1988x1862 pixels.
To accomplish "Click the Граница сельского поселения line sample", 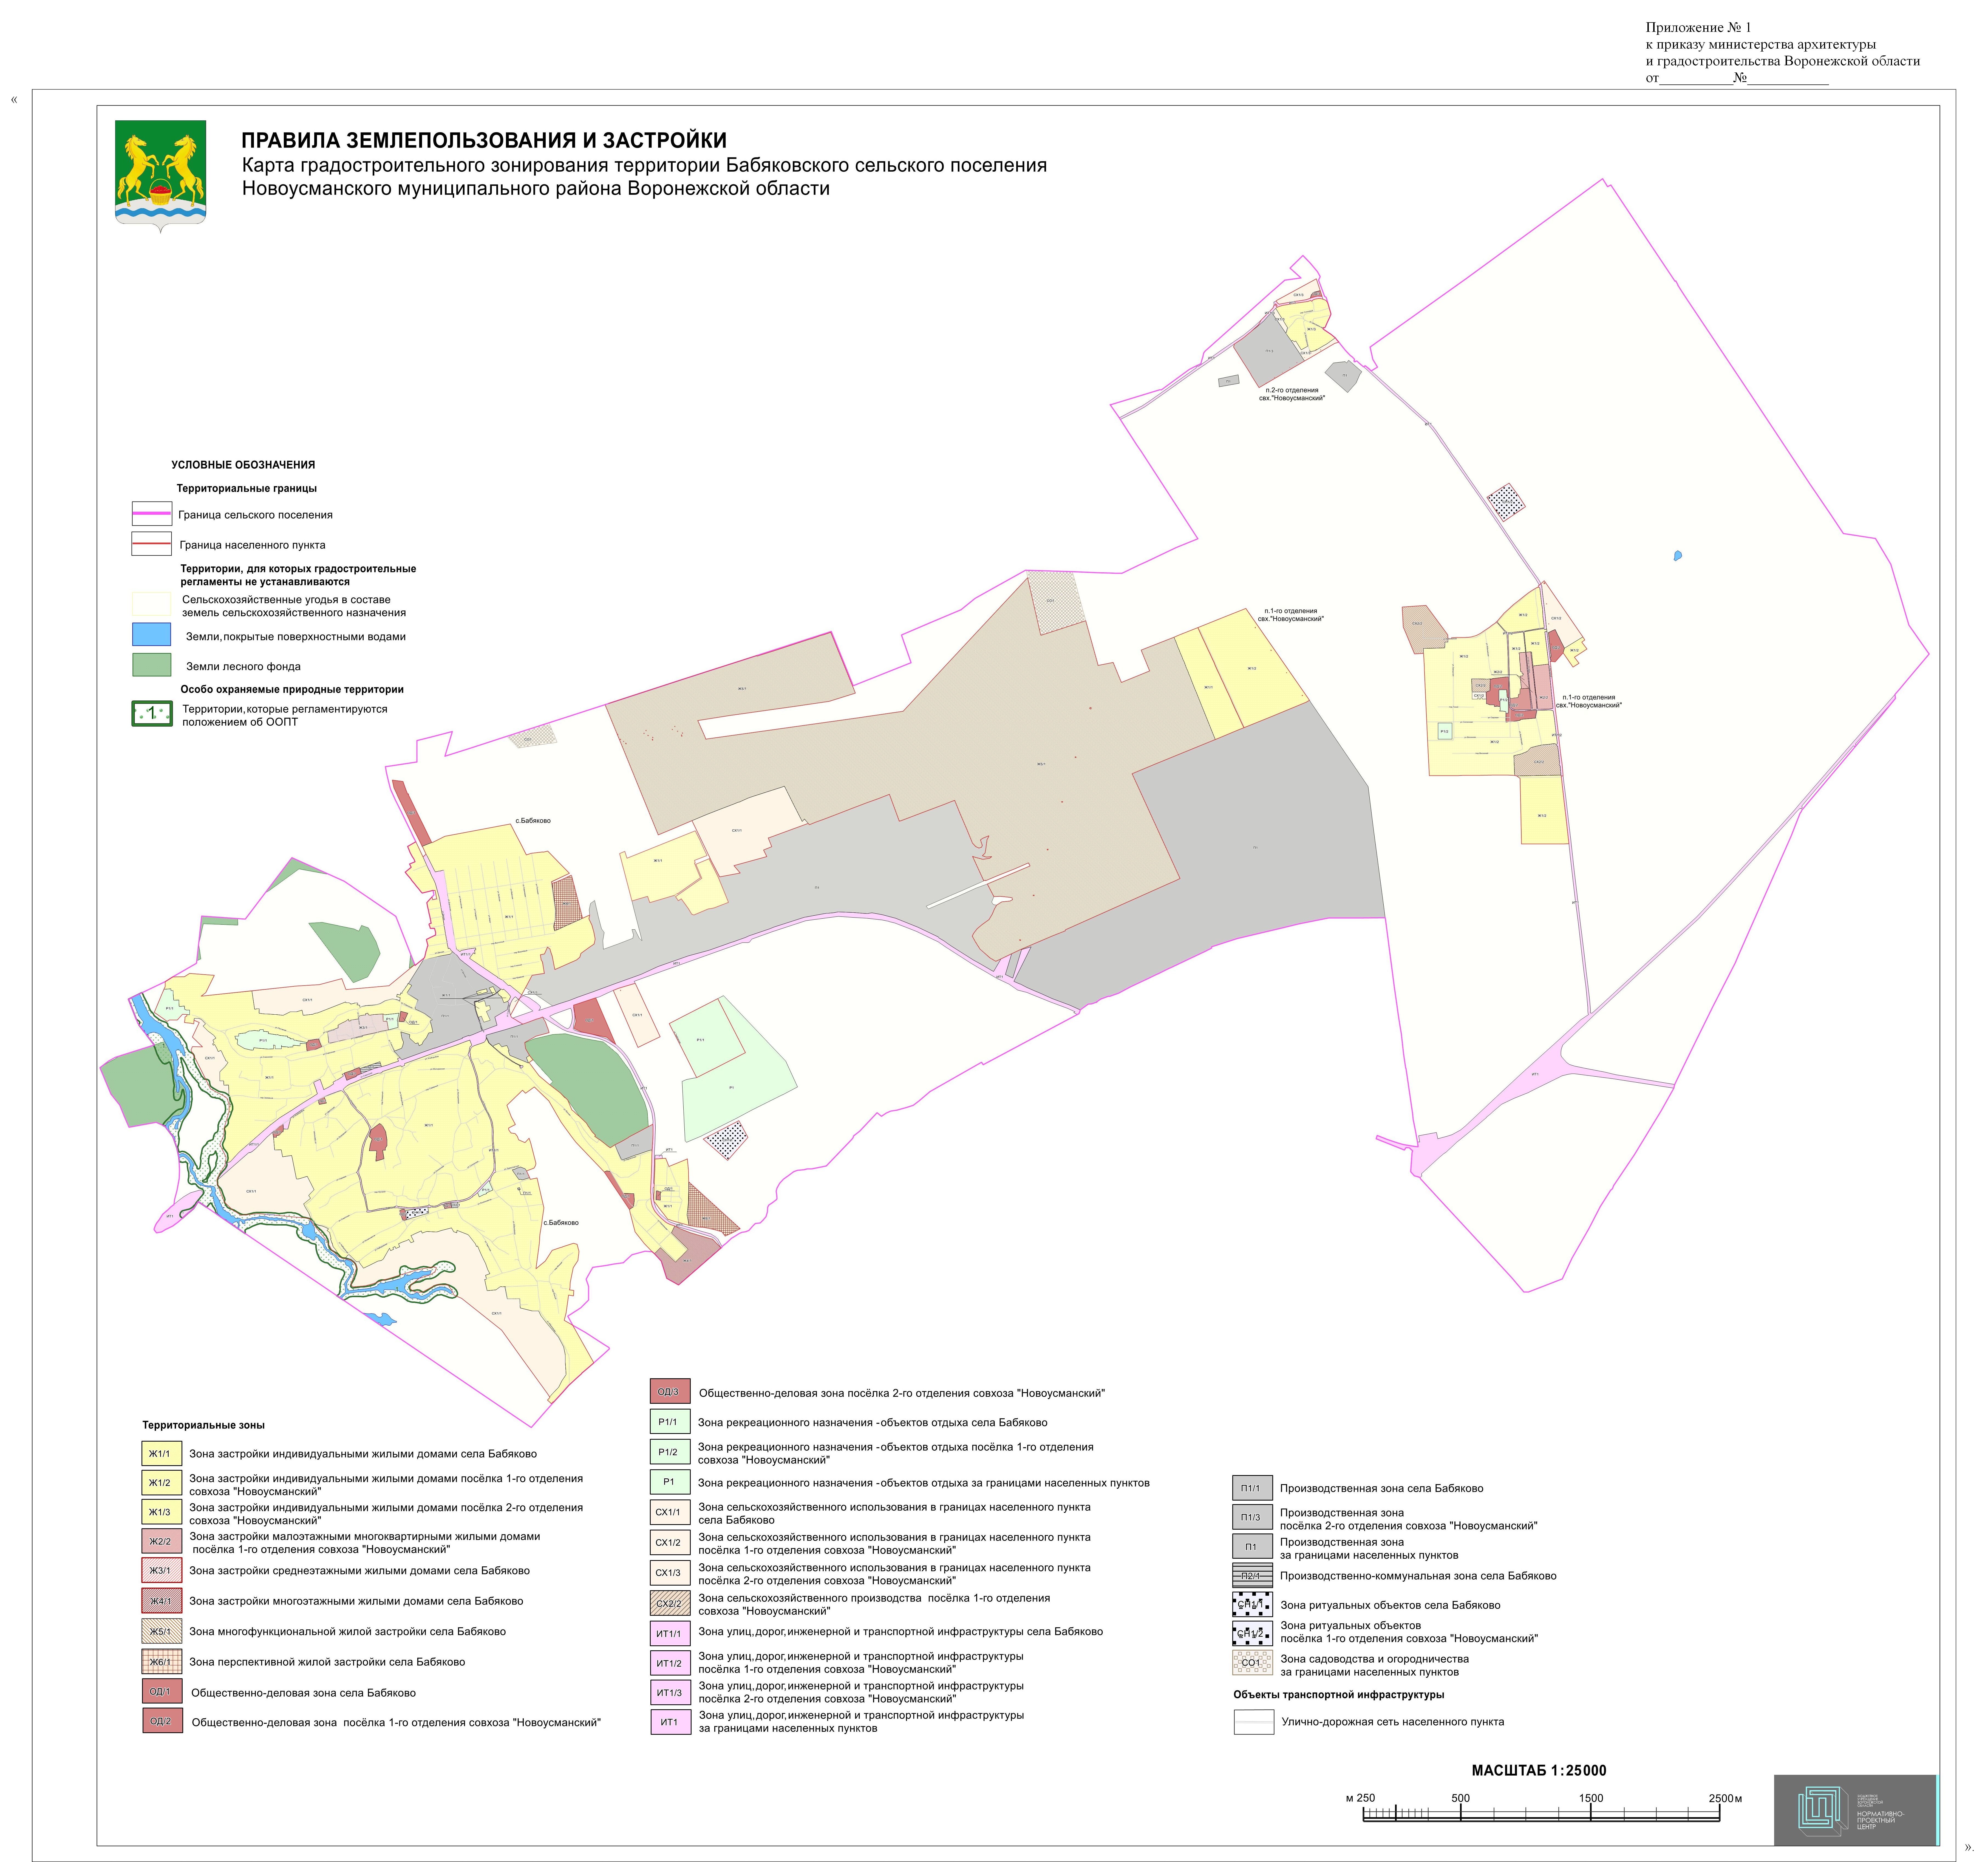I will 152,514.
